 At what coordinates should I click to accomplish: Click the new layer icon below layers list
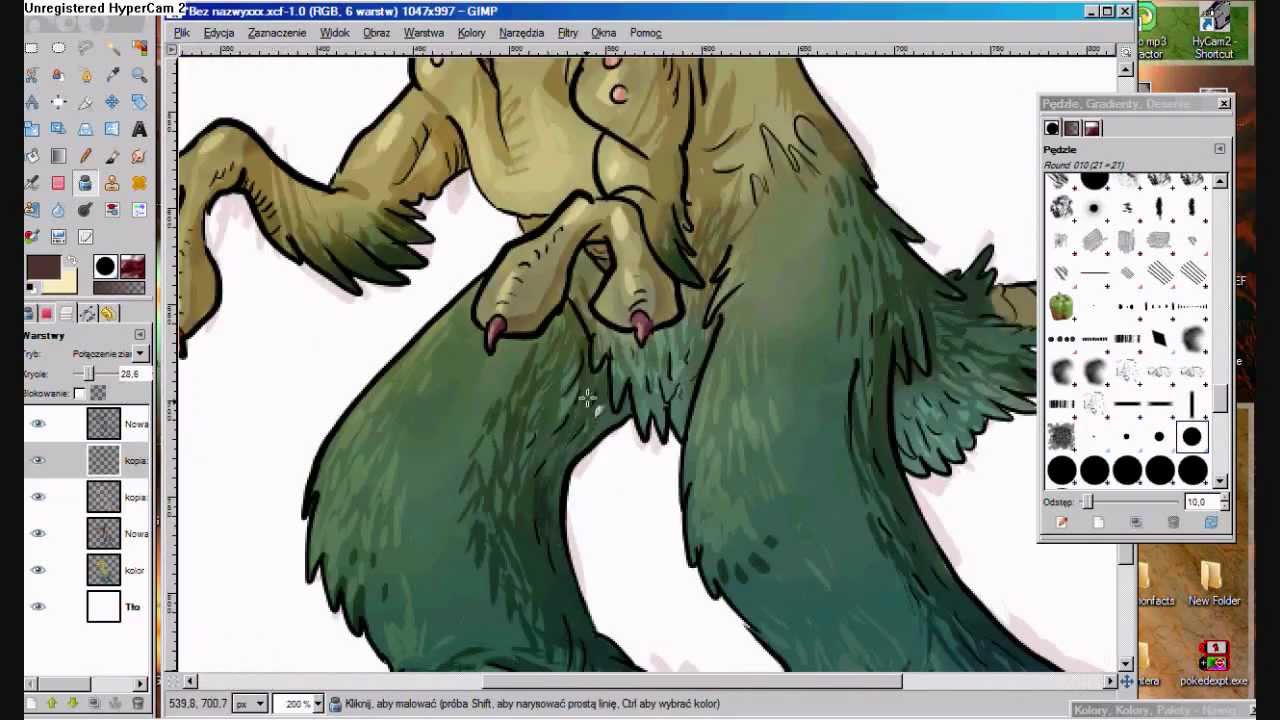[30, 703]
